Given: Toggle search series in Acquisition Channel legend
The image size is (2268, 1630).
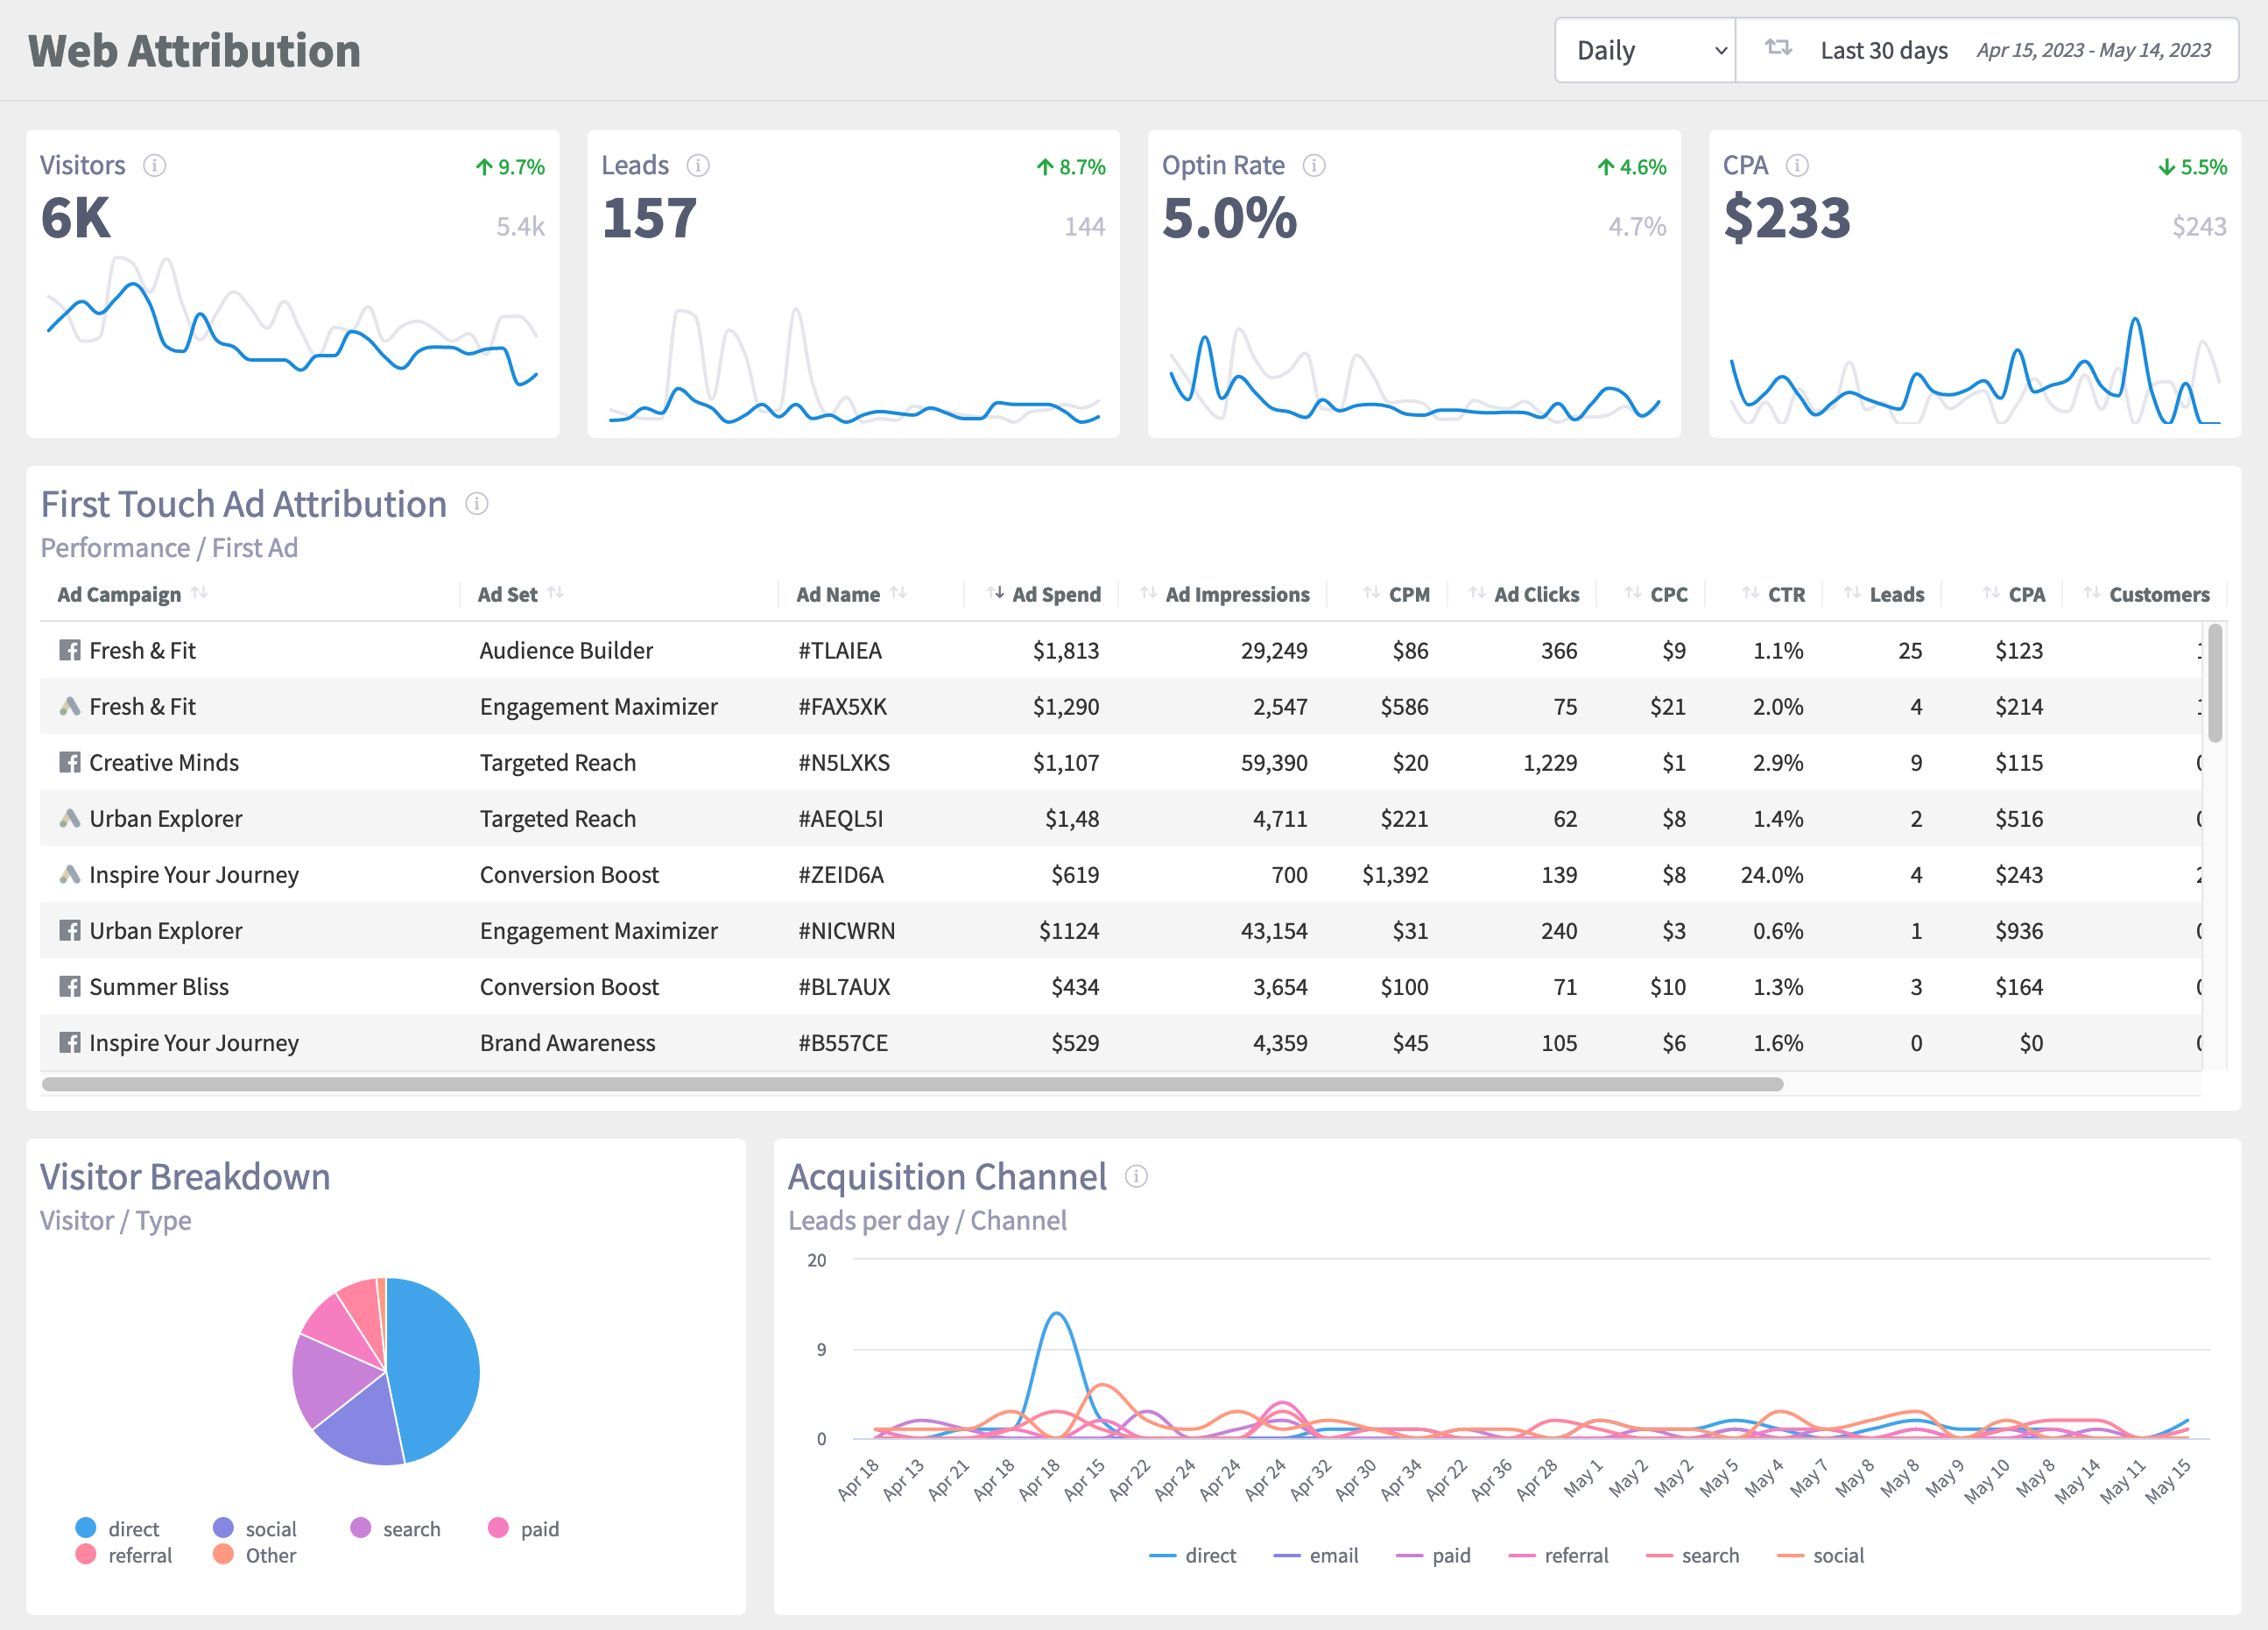Looking at the screenshot, I should tap(1692, 1555).
